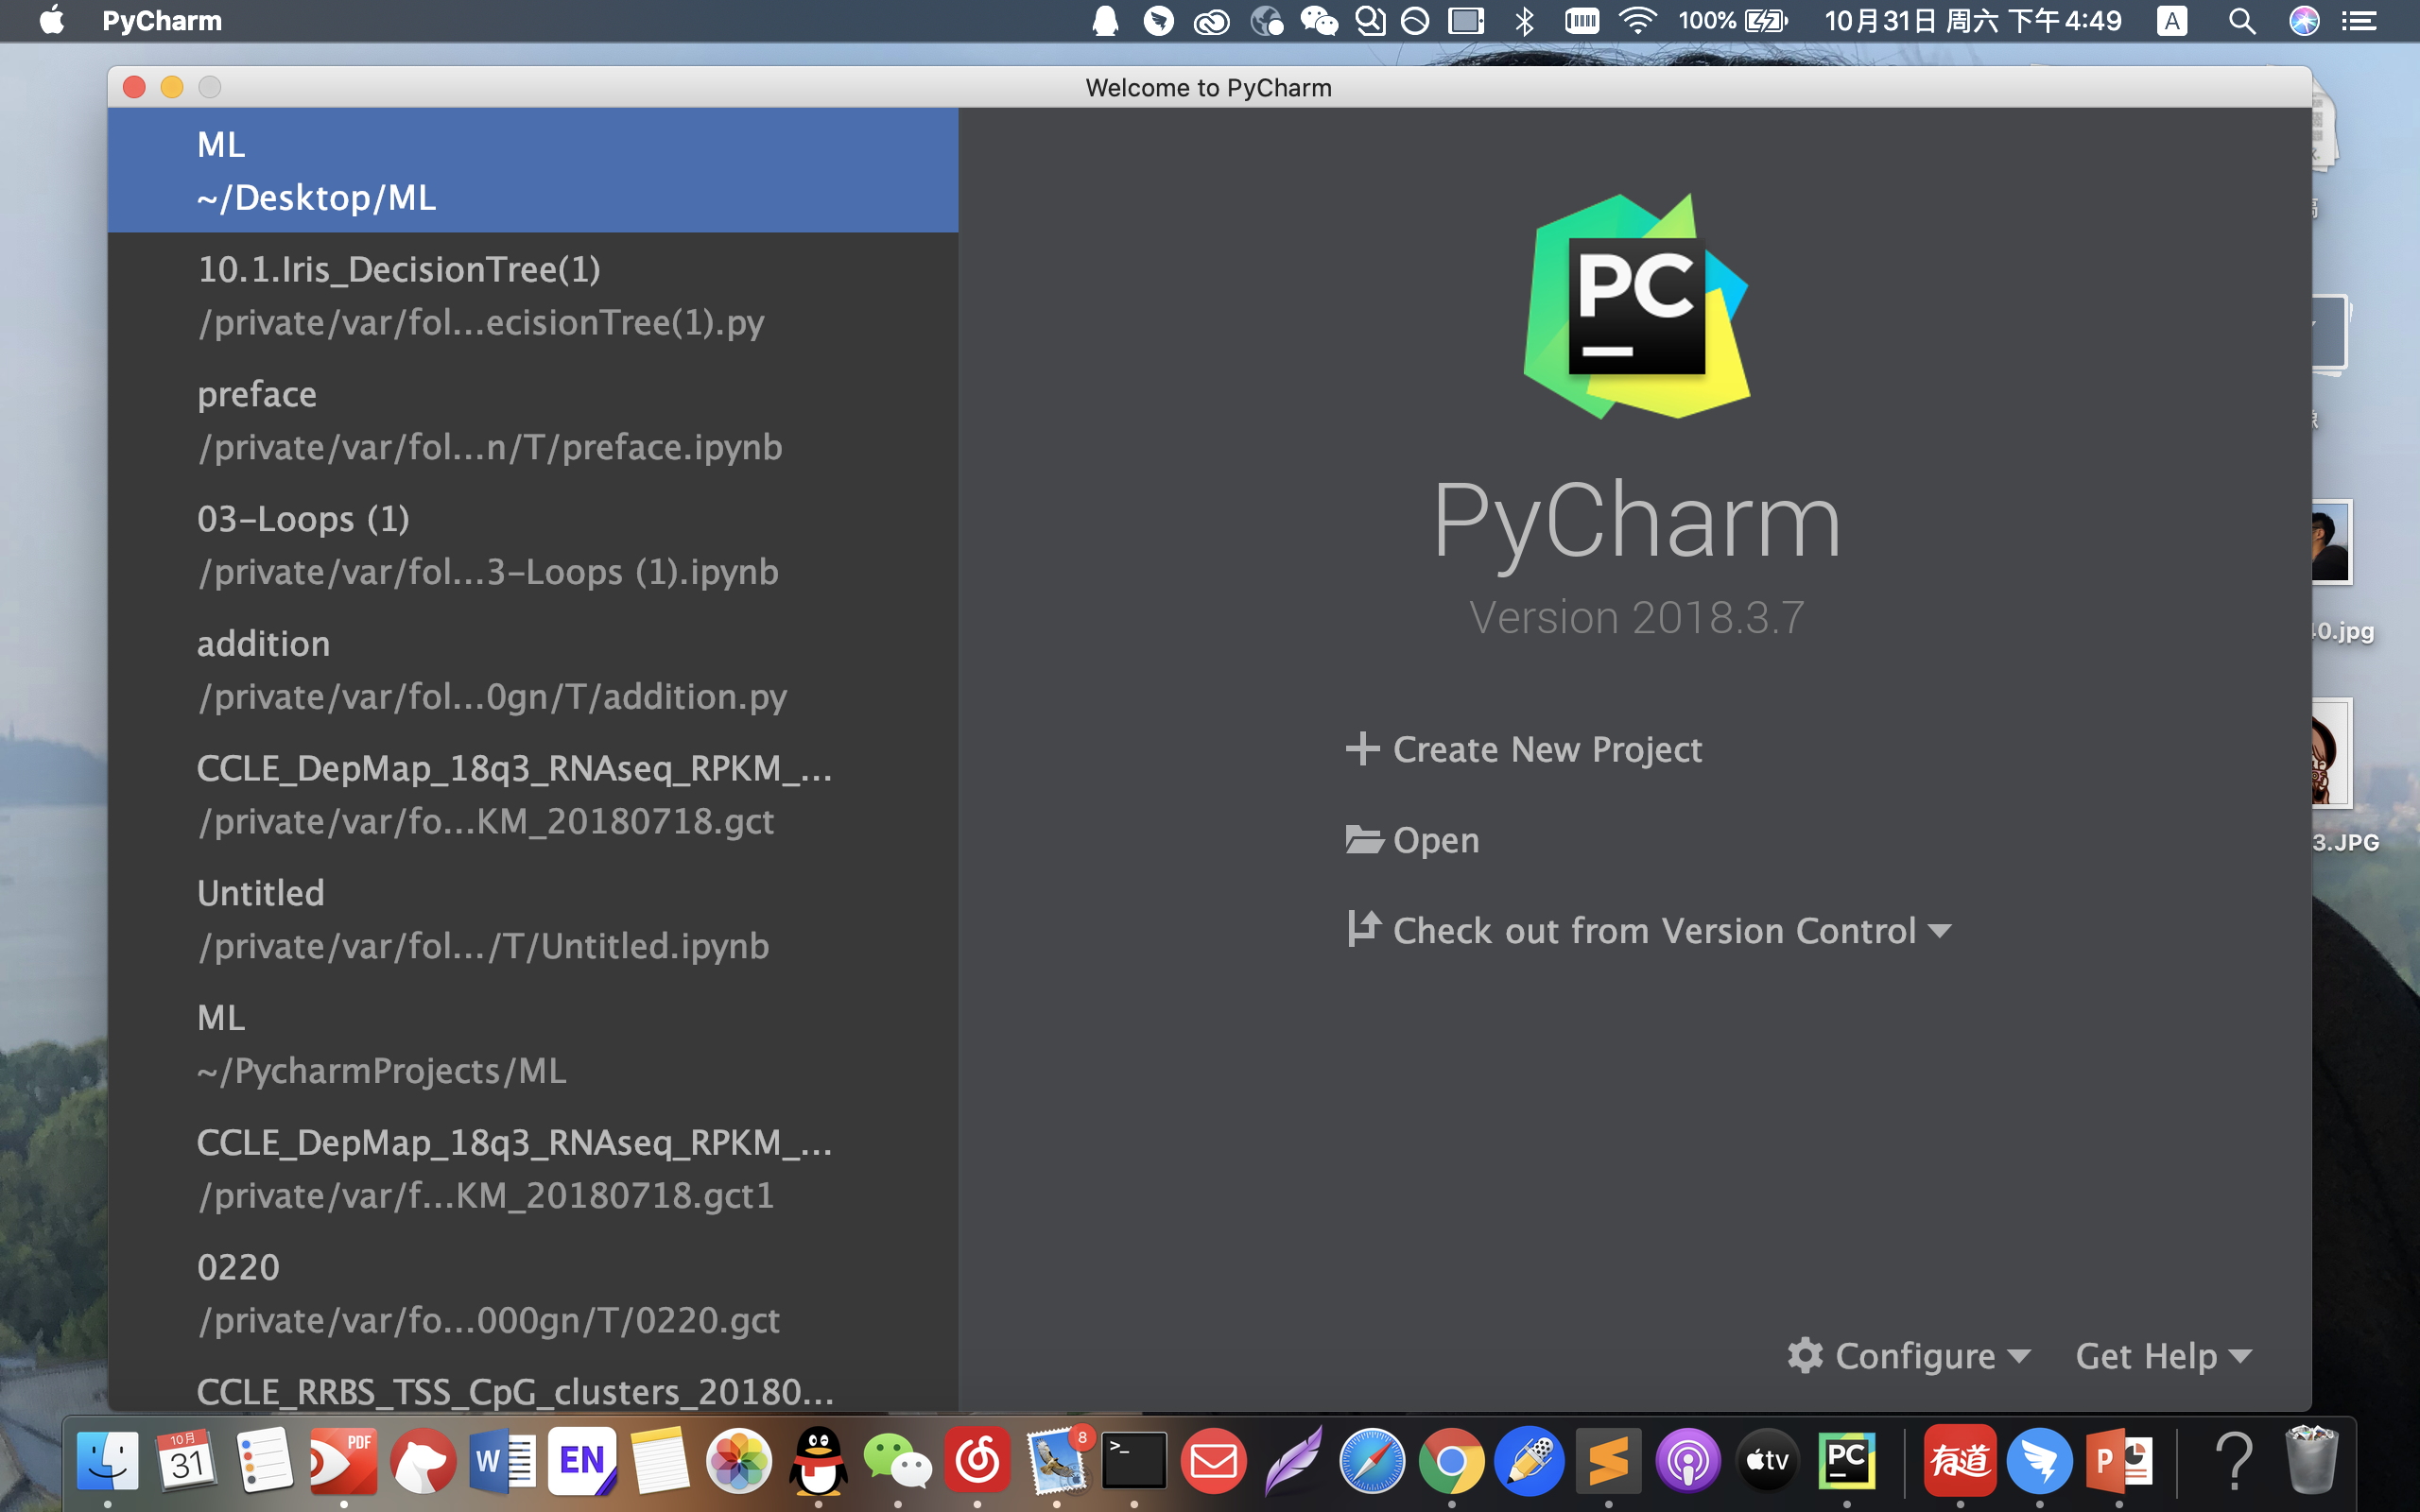The height and width of the screenshot is (1512, 2420).
Task: Click the PyCharm menu bar item
Action: click(161, 21)
